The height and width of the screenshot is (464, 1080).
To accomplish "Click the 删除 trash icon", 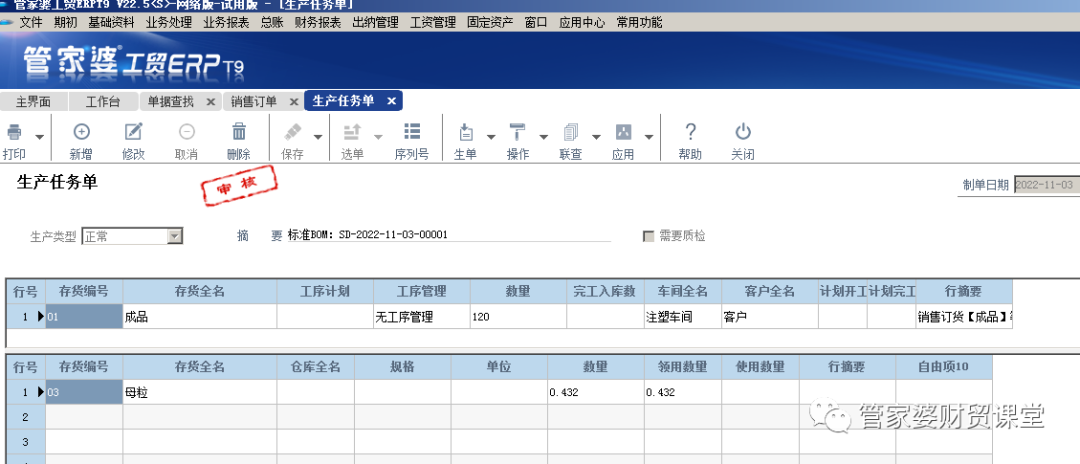I will pos(239,131).
